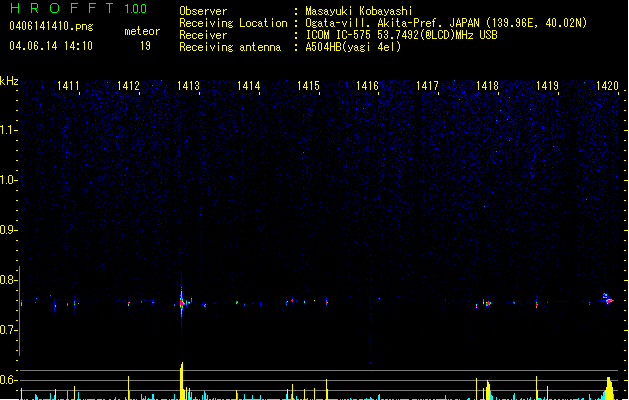Viewport: 629px width, 400px height.
Task: Click the meteor echo cluster below 1420
Action: pos(607,299)
